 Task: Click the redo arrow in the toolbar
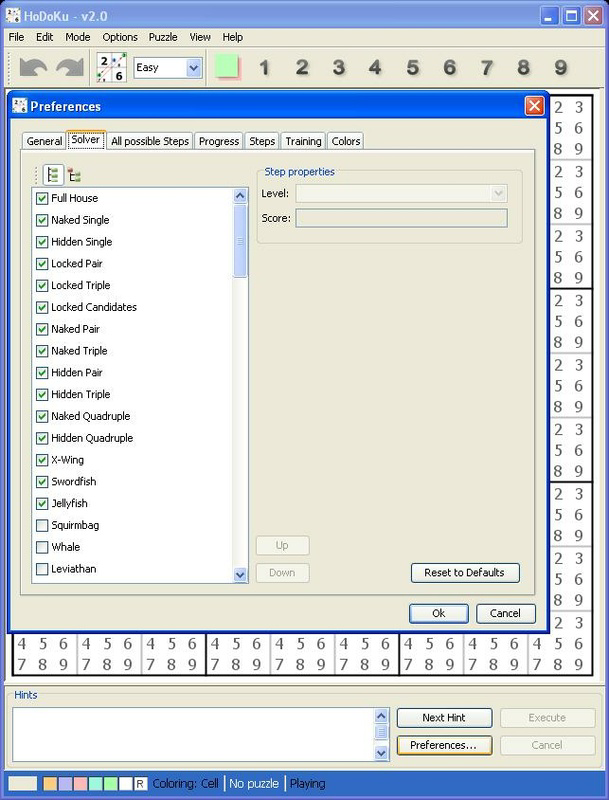(x=70, y=68)
